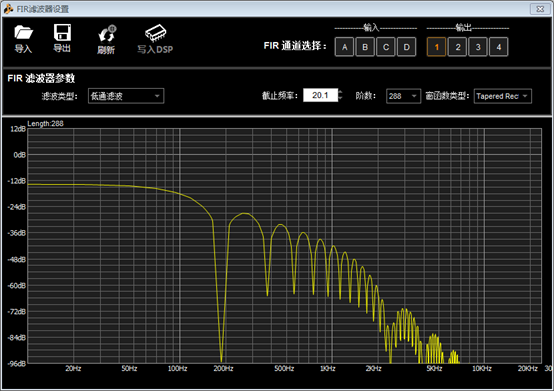Click the cutoff frequency field showing 20.1
This screenshot has height=391, width=554.
tap(320, 95)
